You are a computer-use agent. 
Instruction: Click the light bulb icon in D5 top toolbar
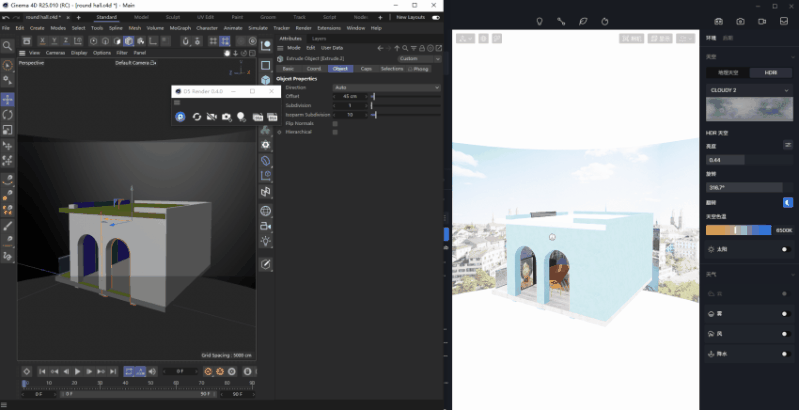pyautogui.click(x=539, y=20)
